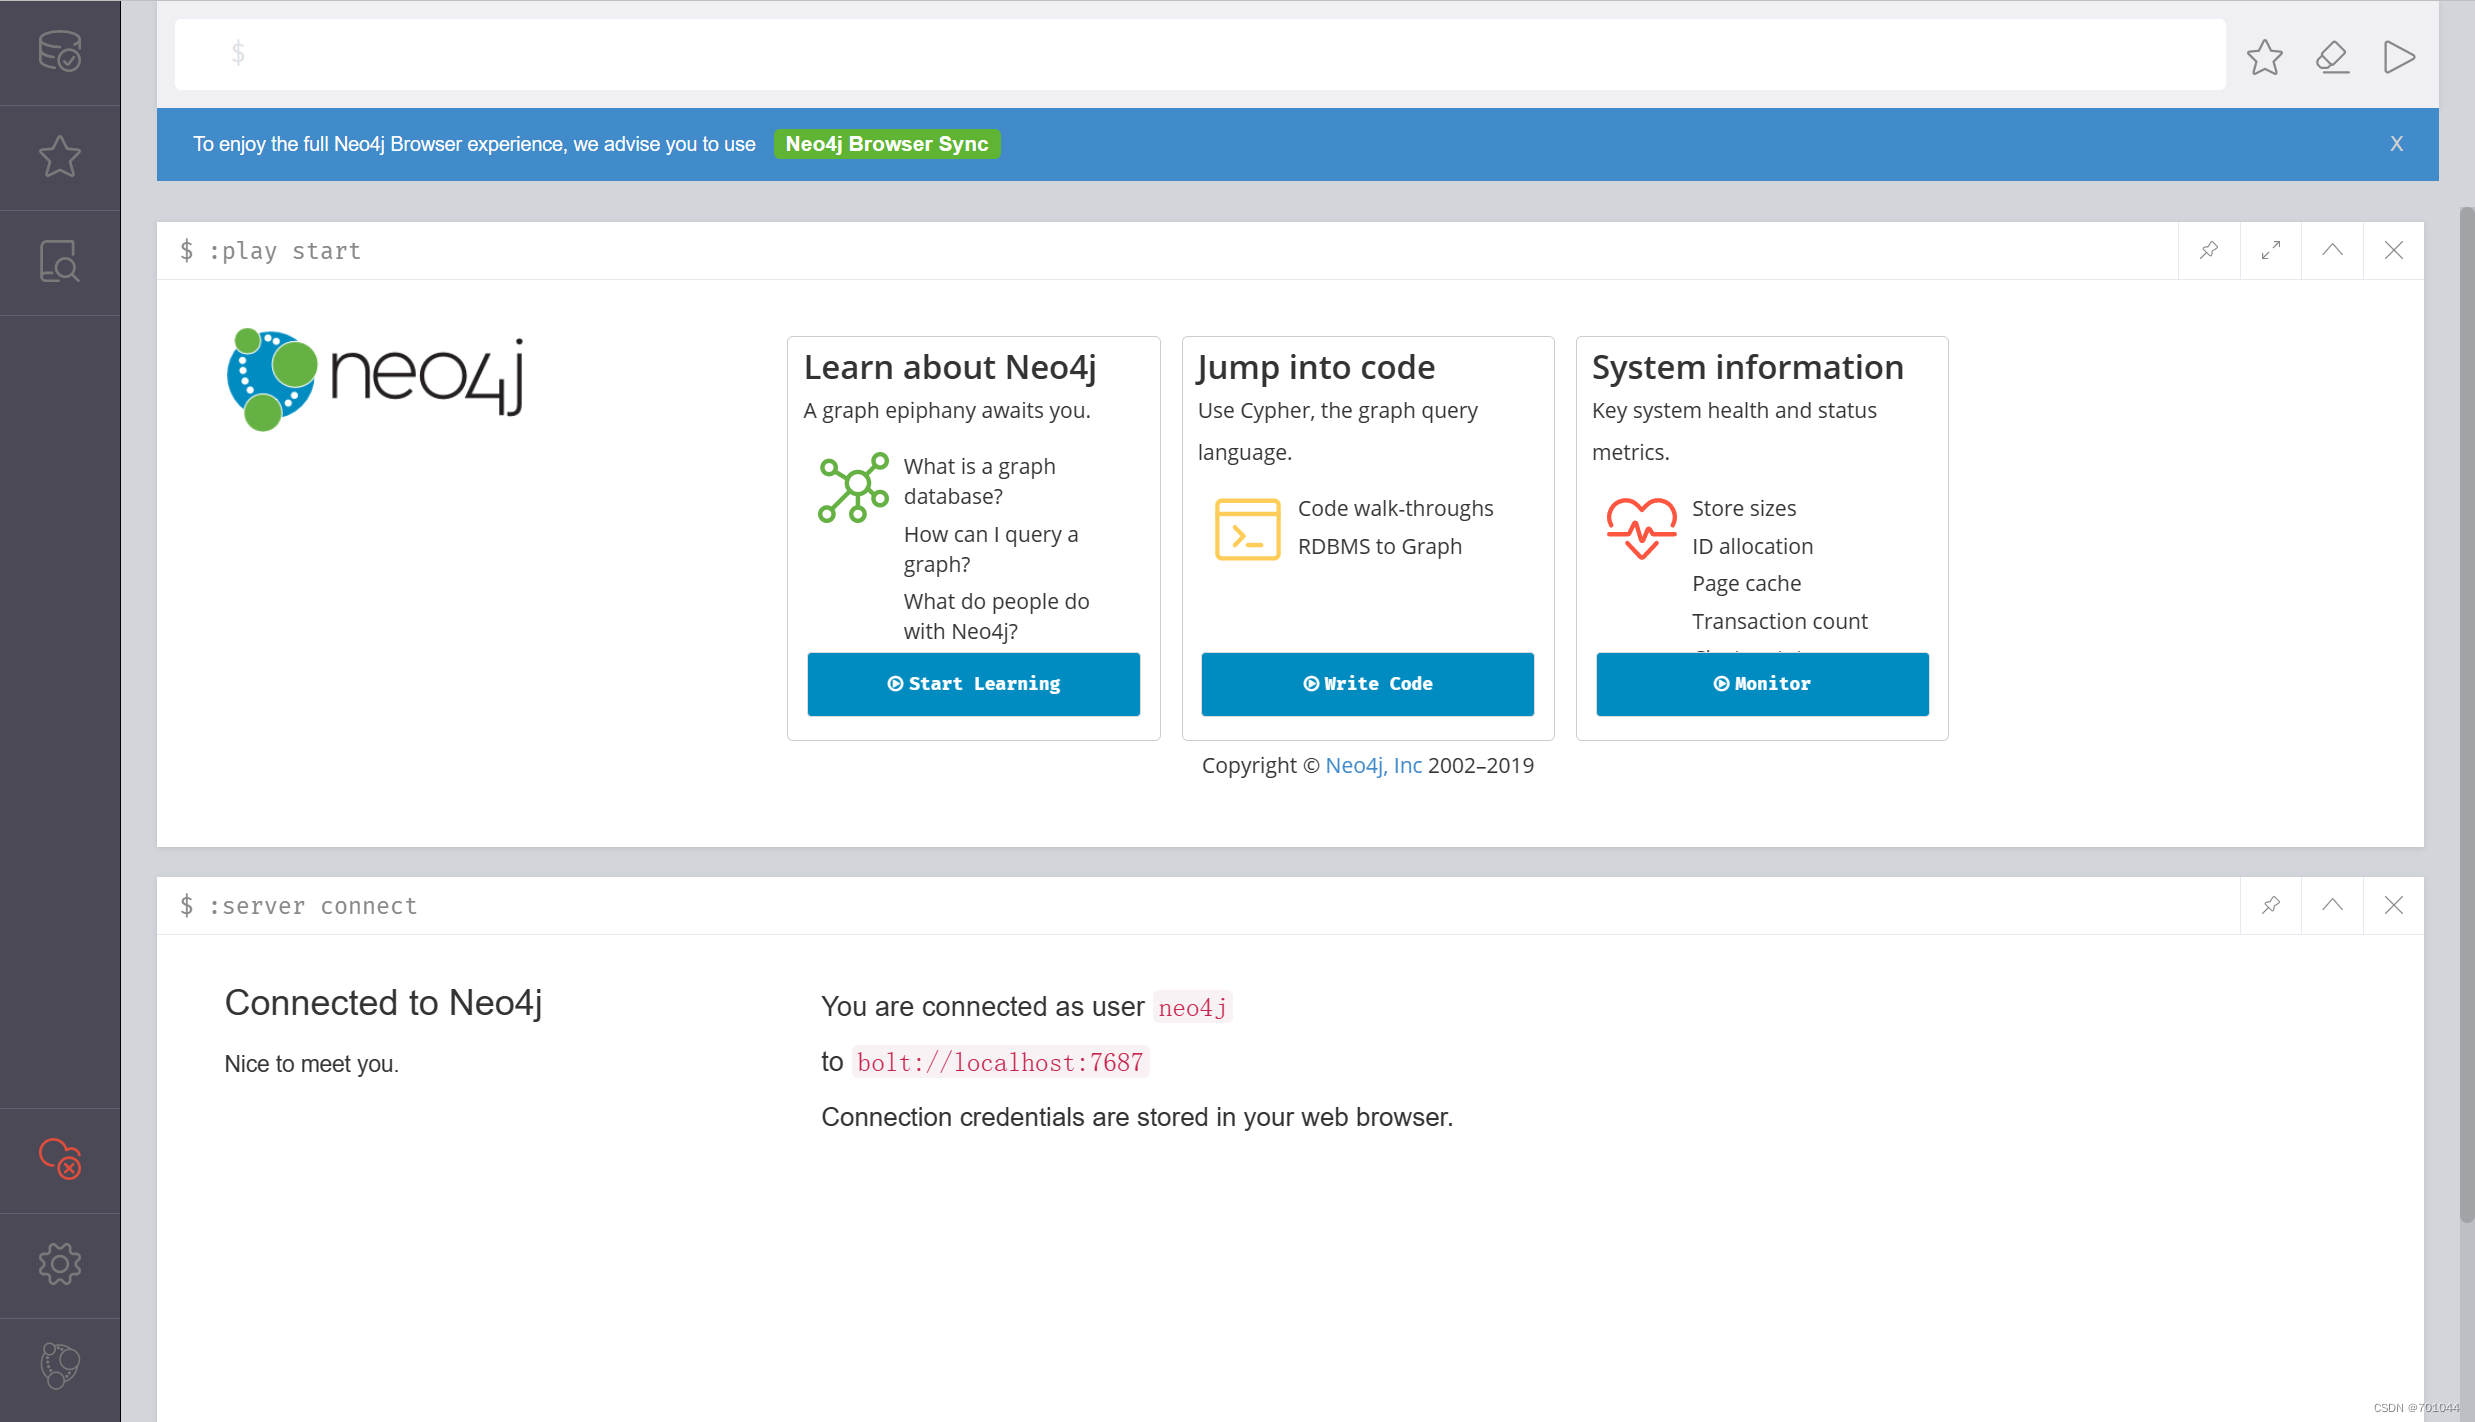Viewport: 2475px width, 1422px height.
Task: Click the 'Jump into code' heading
Action: click(x=1316, y=367)
